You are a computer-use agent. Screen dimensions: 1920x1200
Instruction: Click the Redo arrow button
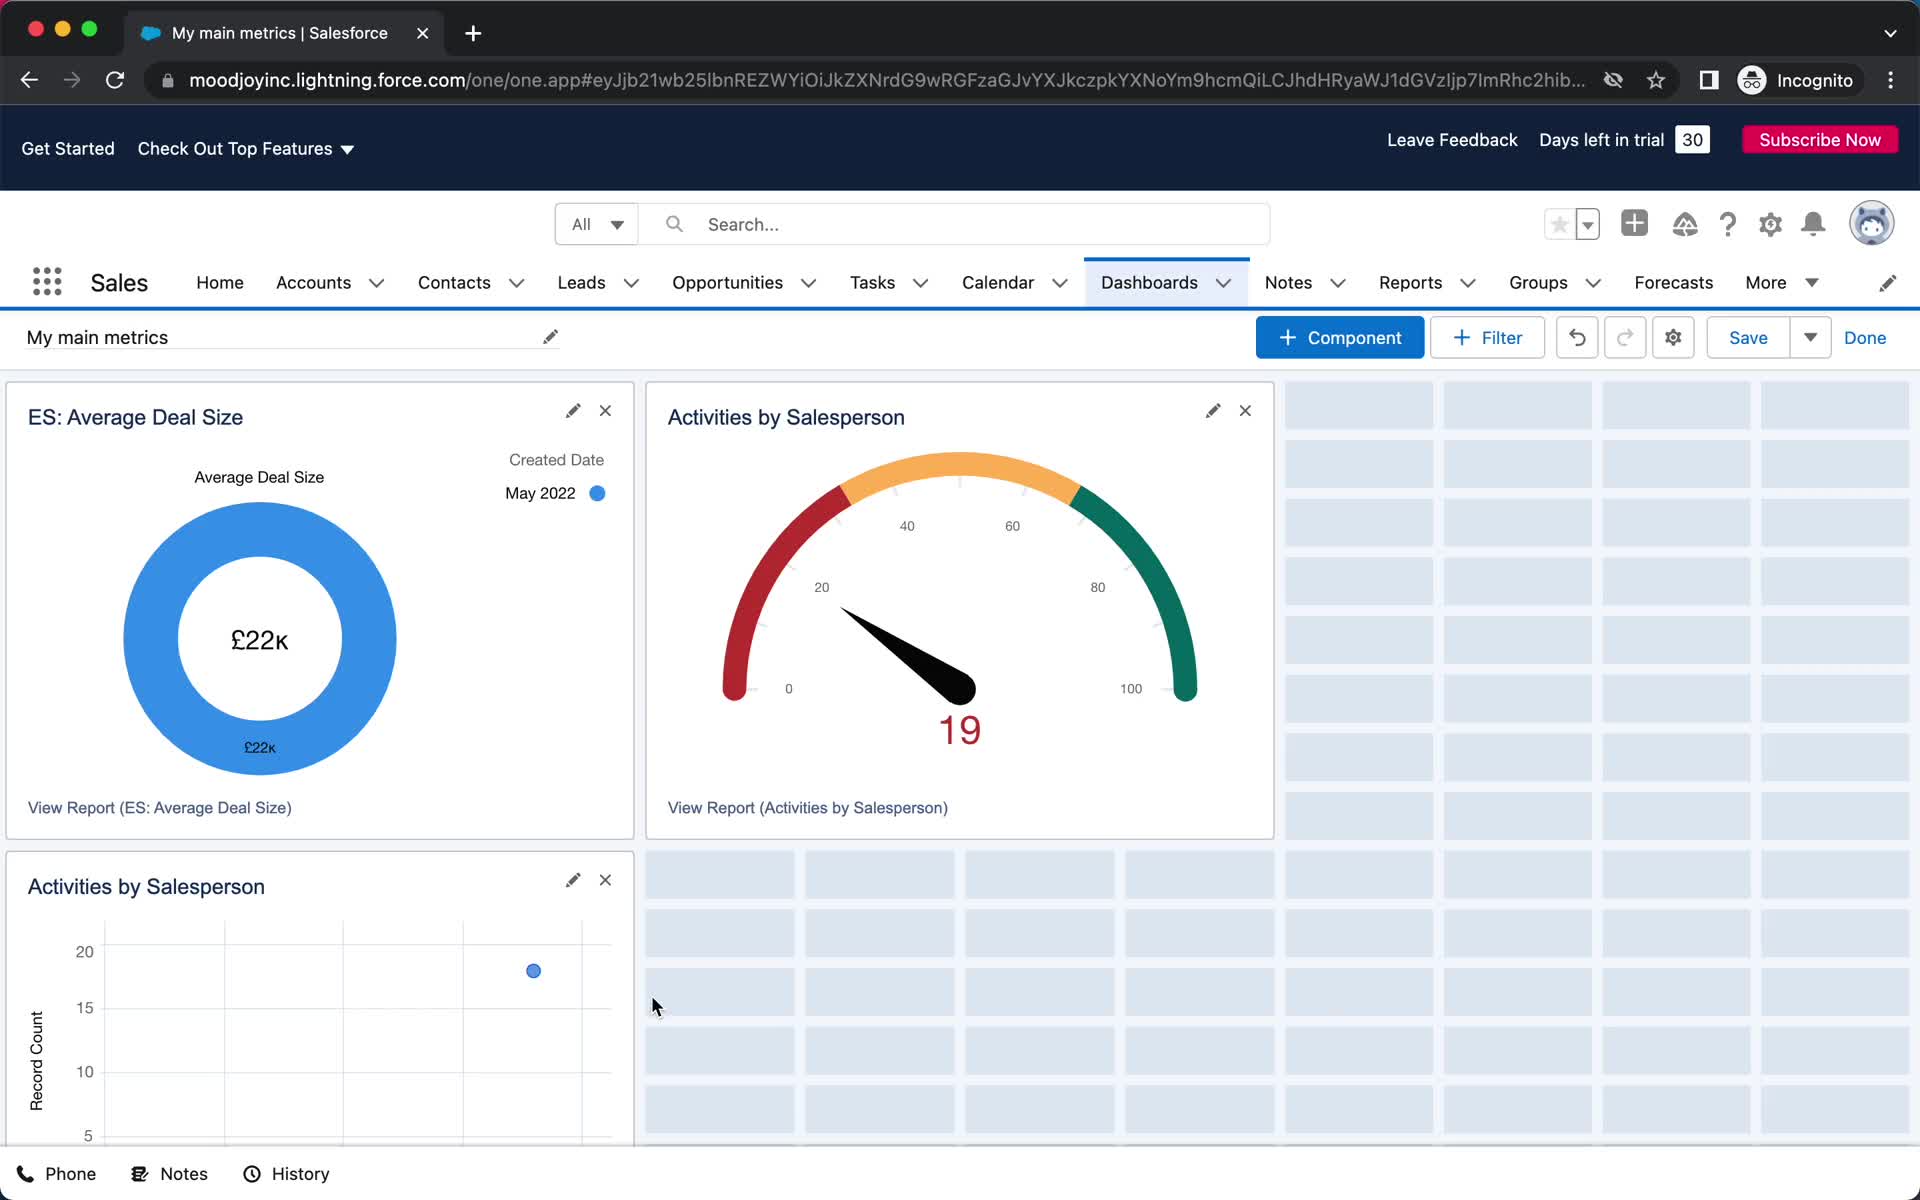coord(1625,338)
